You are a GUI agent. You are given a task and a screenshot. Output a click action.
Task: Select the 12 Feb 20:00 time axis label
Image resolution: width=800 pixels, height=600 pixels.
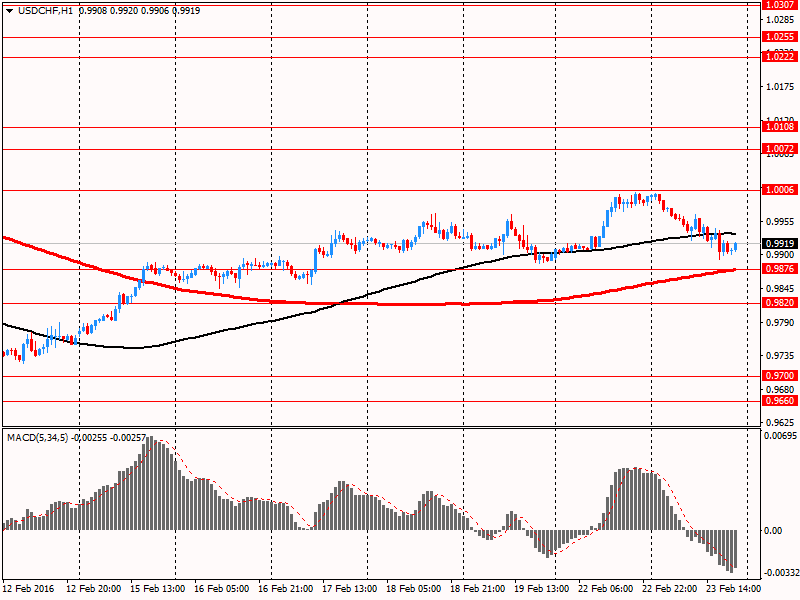pyautogui.click(x=94, y=588)
